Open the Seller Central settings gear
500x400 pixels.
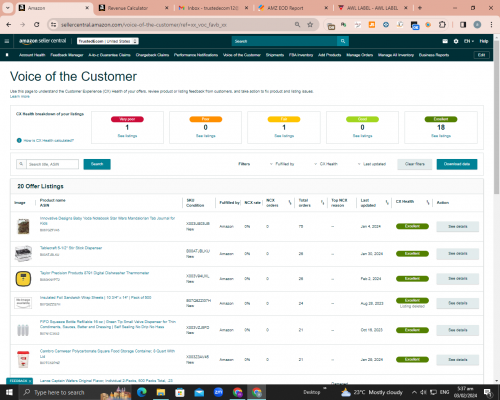coord(456,41)
